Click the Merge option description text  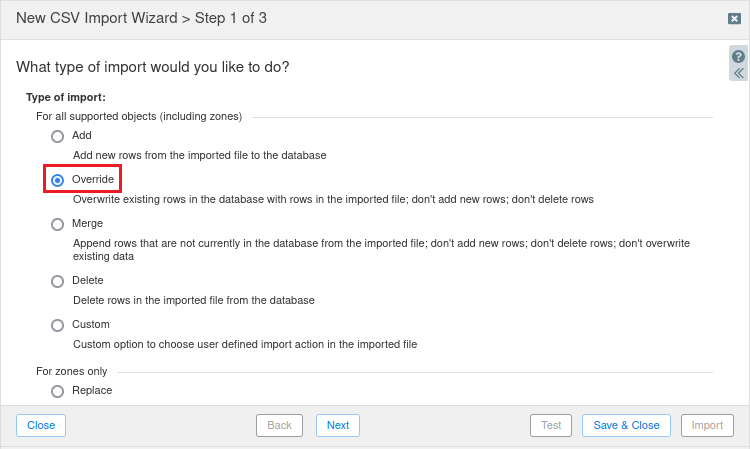pos(381,249)
